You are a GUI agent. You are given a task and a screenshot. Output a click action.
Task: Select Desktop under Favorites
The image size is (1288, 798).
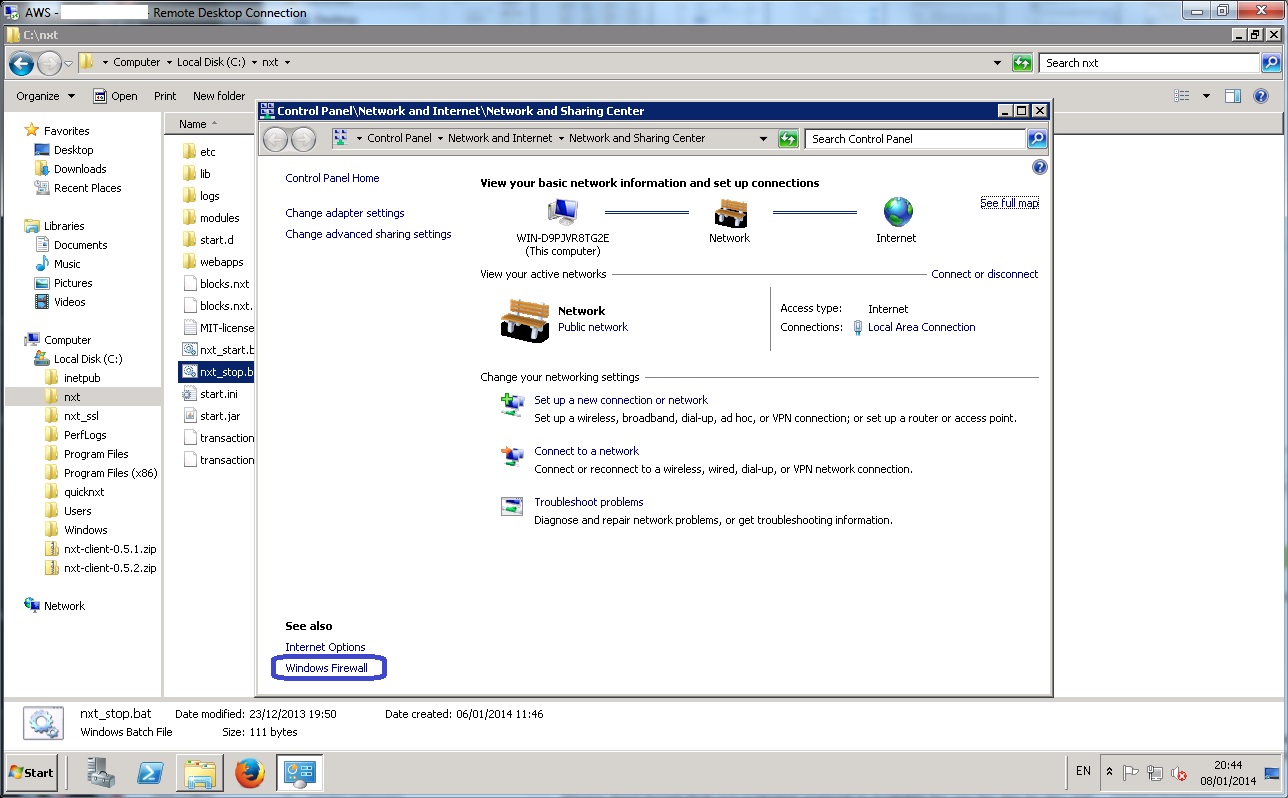pyautogui.click(x=73, y=150)
